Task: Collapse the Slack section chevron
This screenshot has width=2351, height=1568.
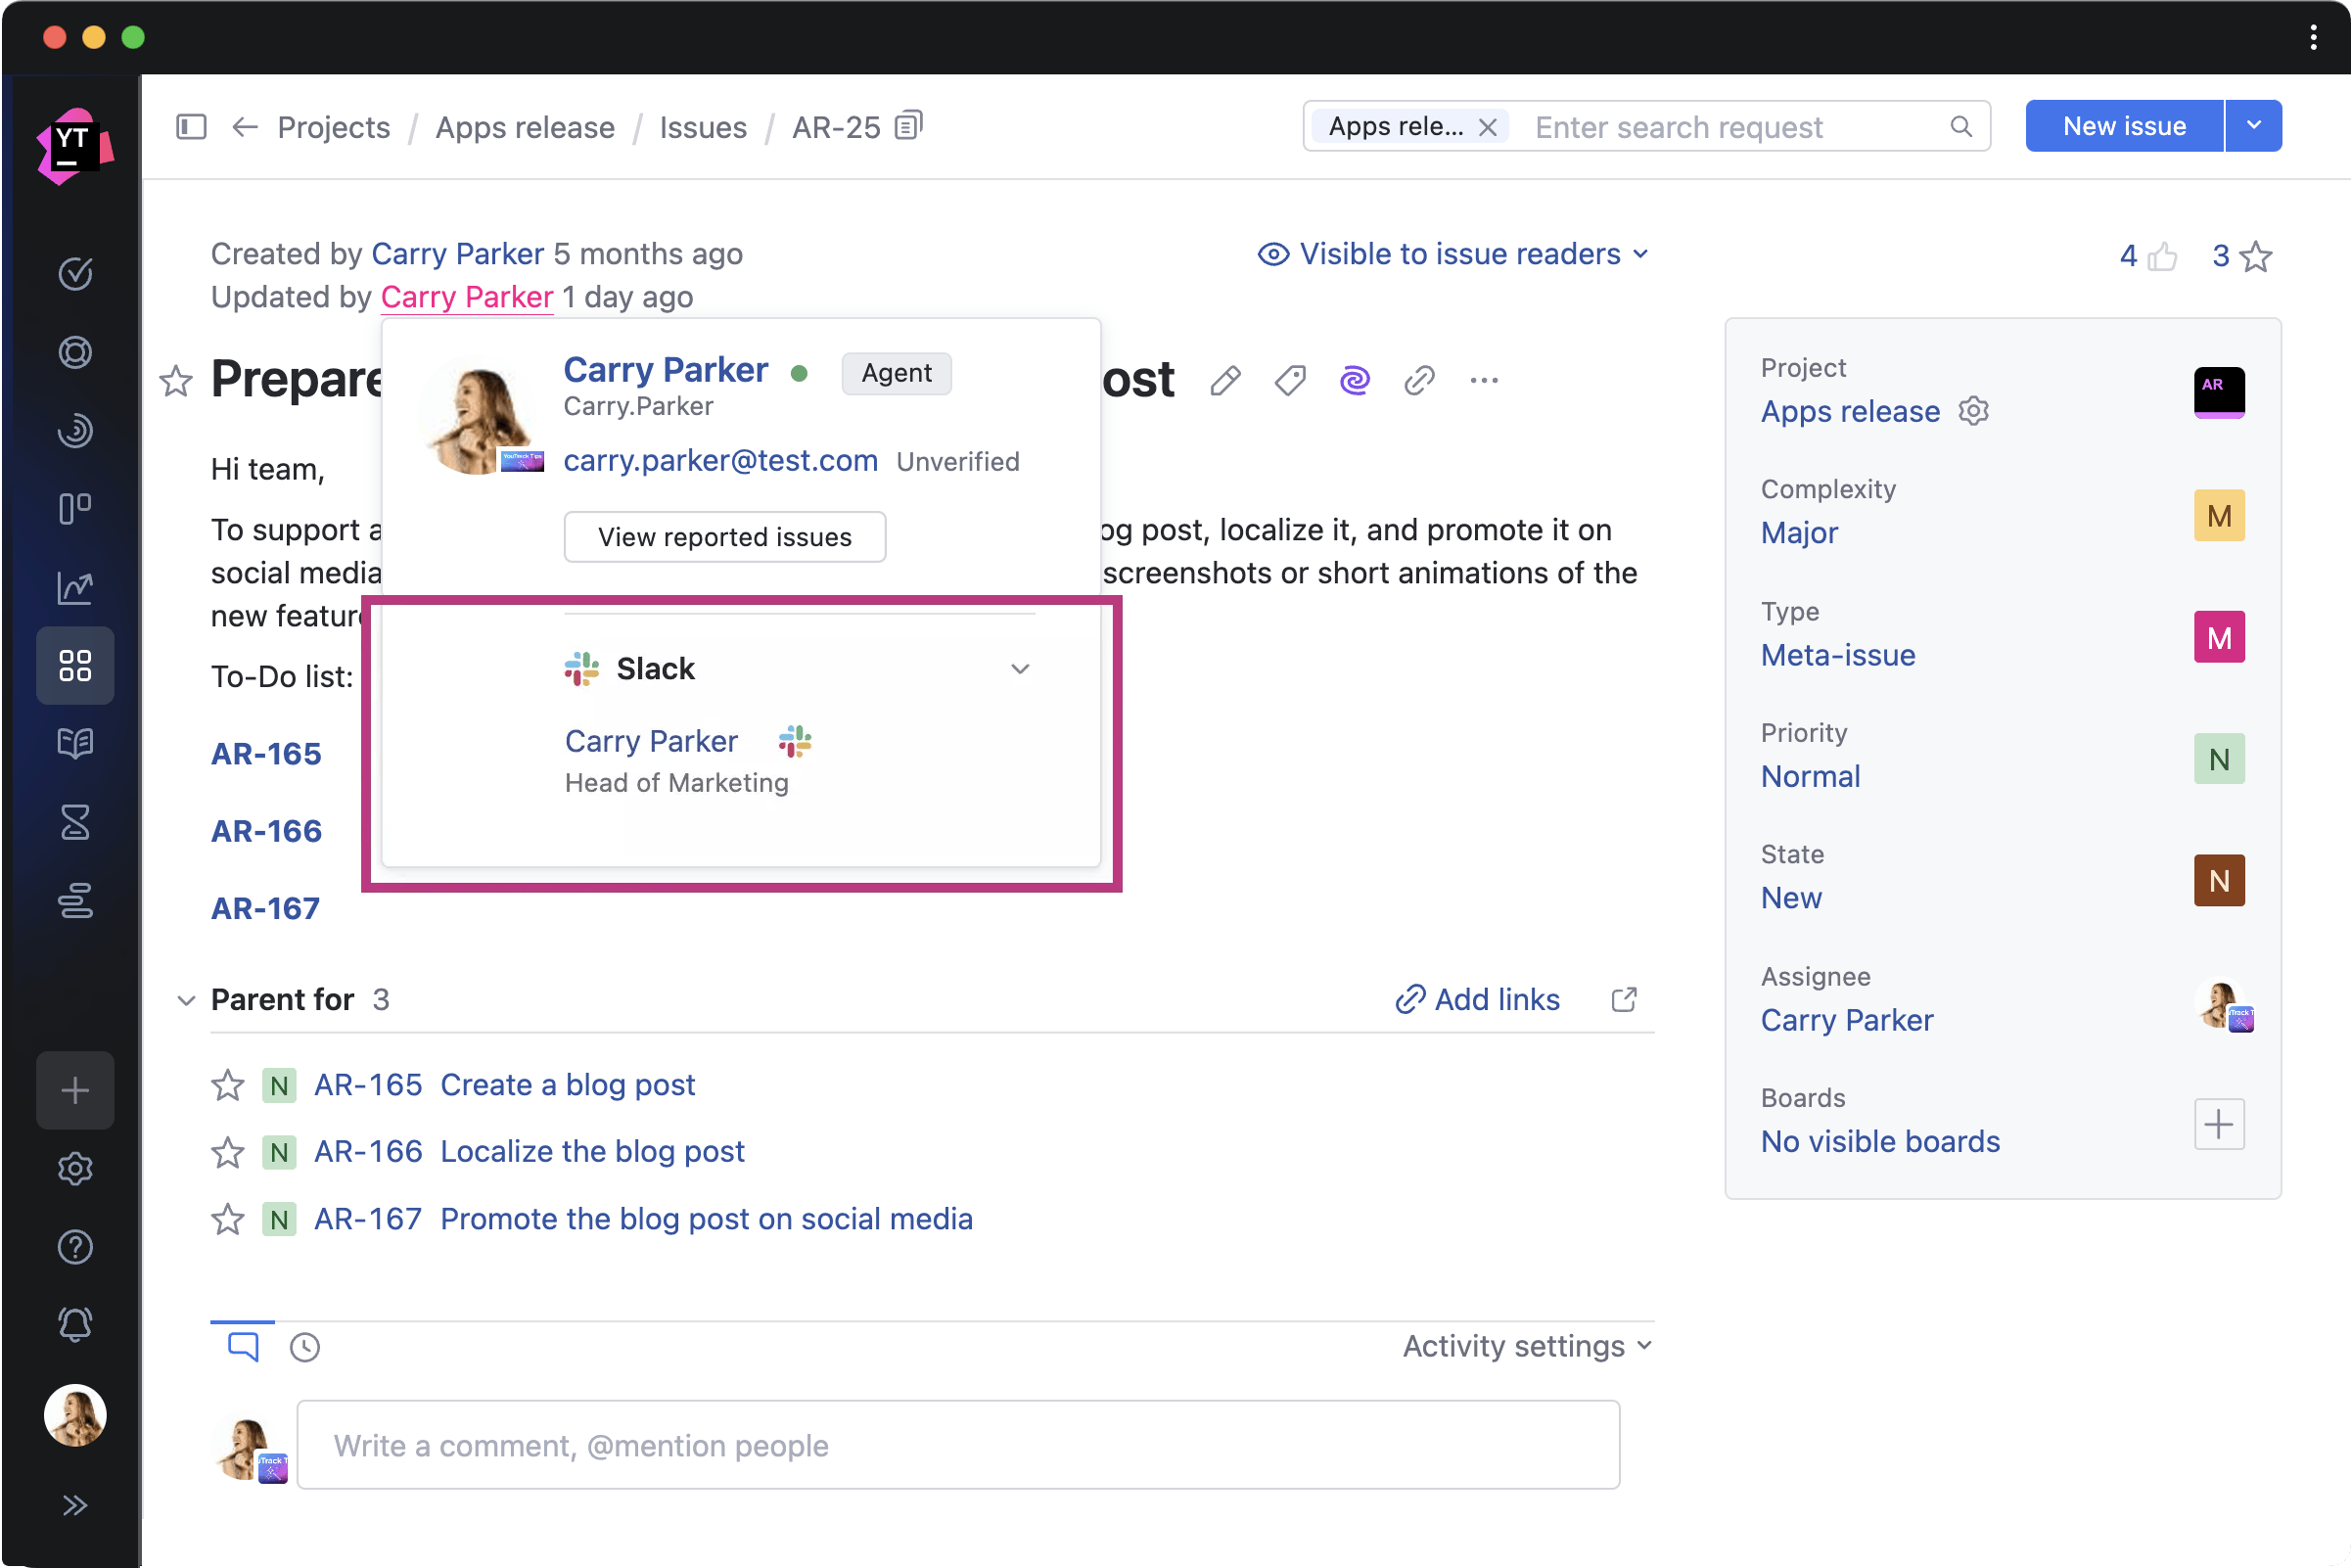Action: 1019,669
